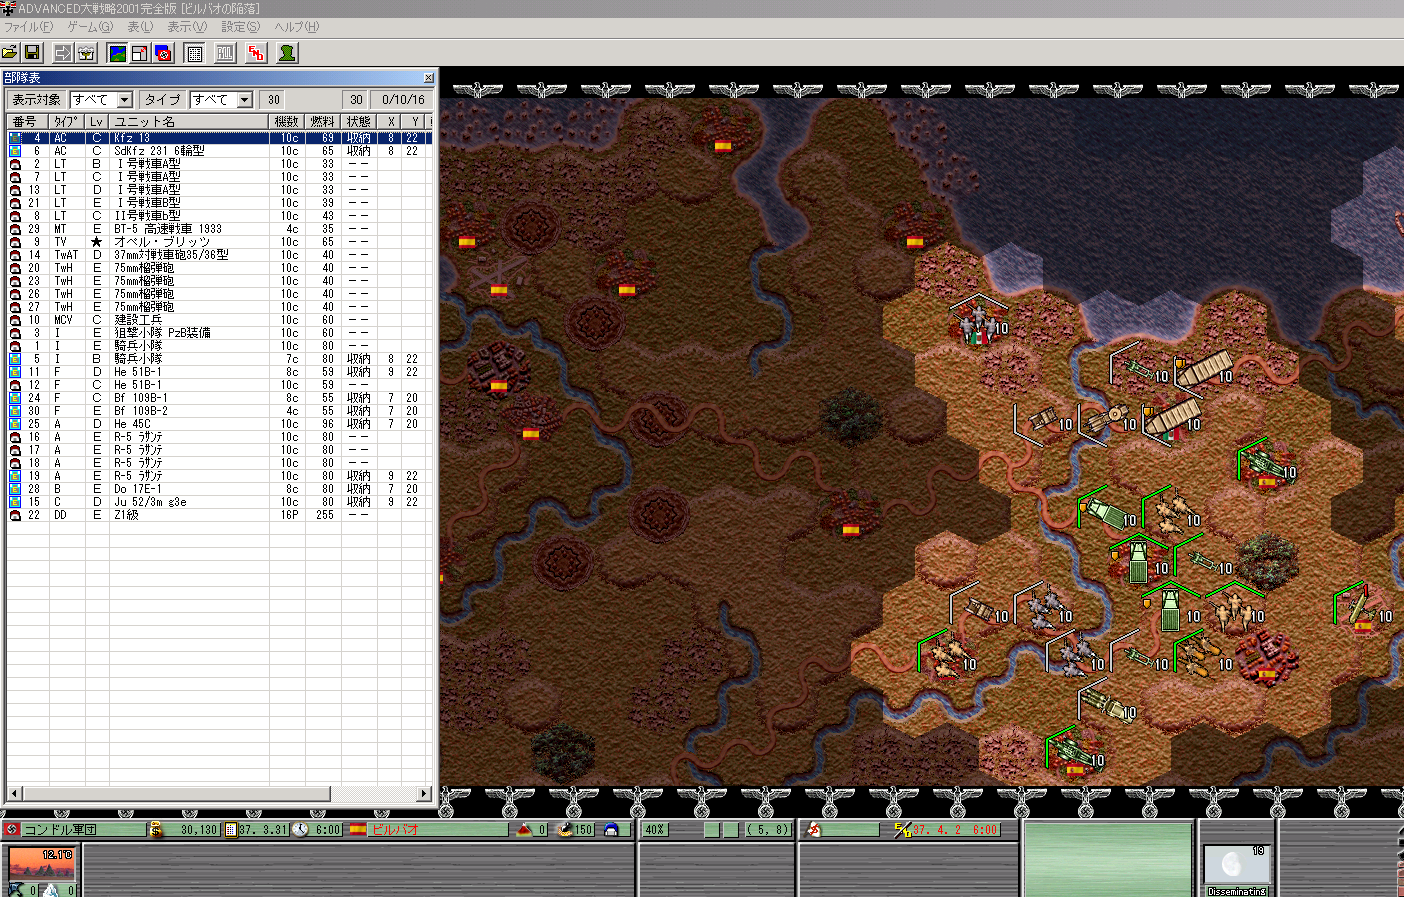Select the 37mm対戦車砲35/36型 unit row
The width and height of the screenshot is (1404, 897).
(219, 255)
